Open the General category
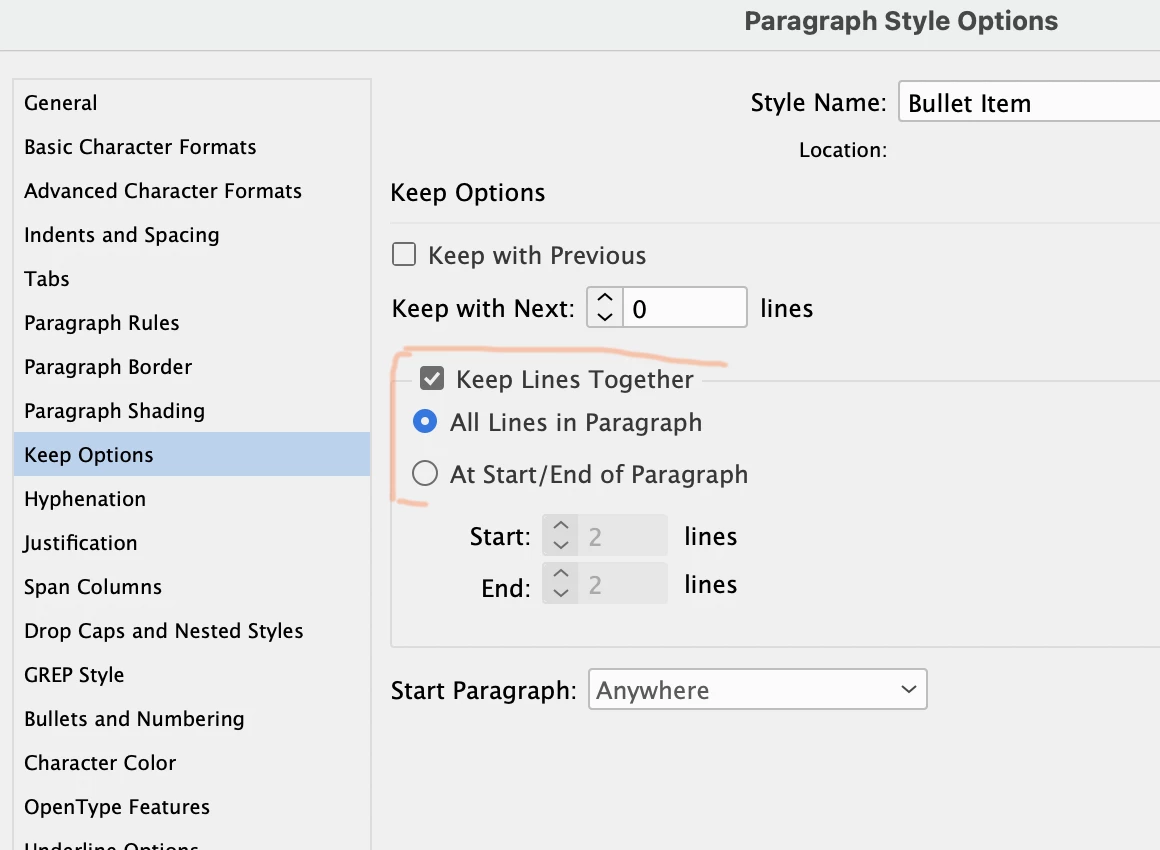The image size is (1160, 850). coord(61,103)
